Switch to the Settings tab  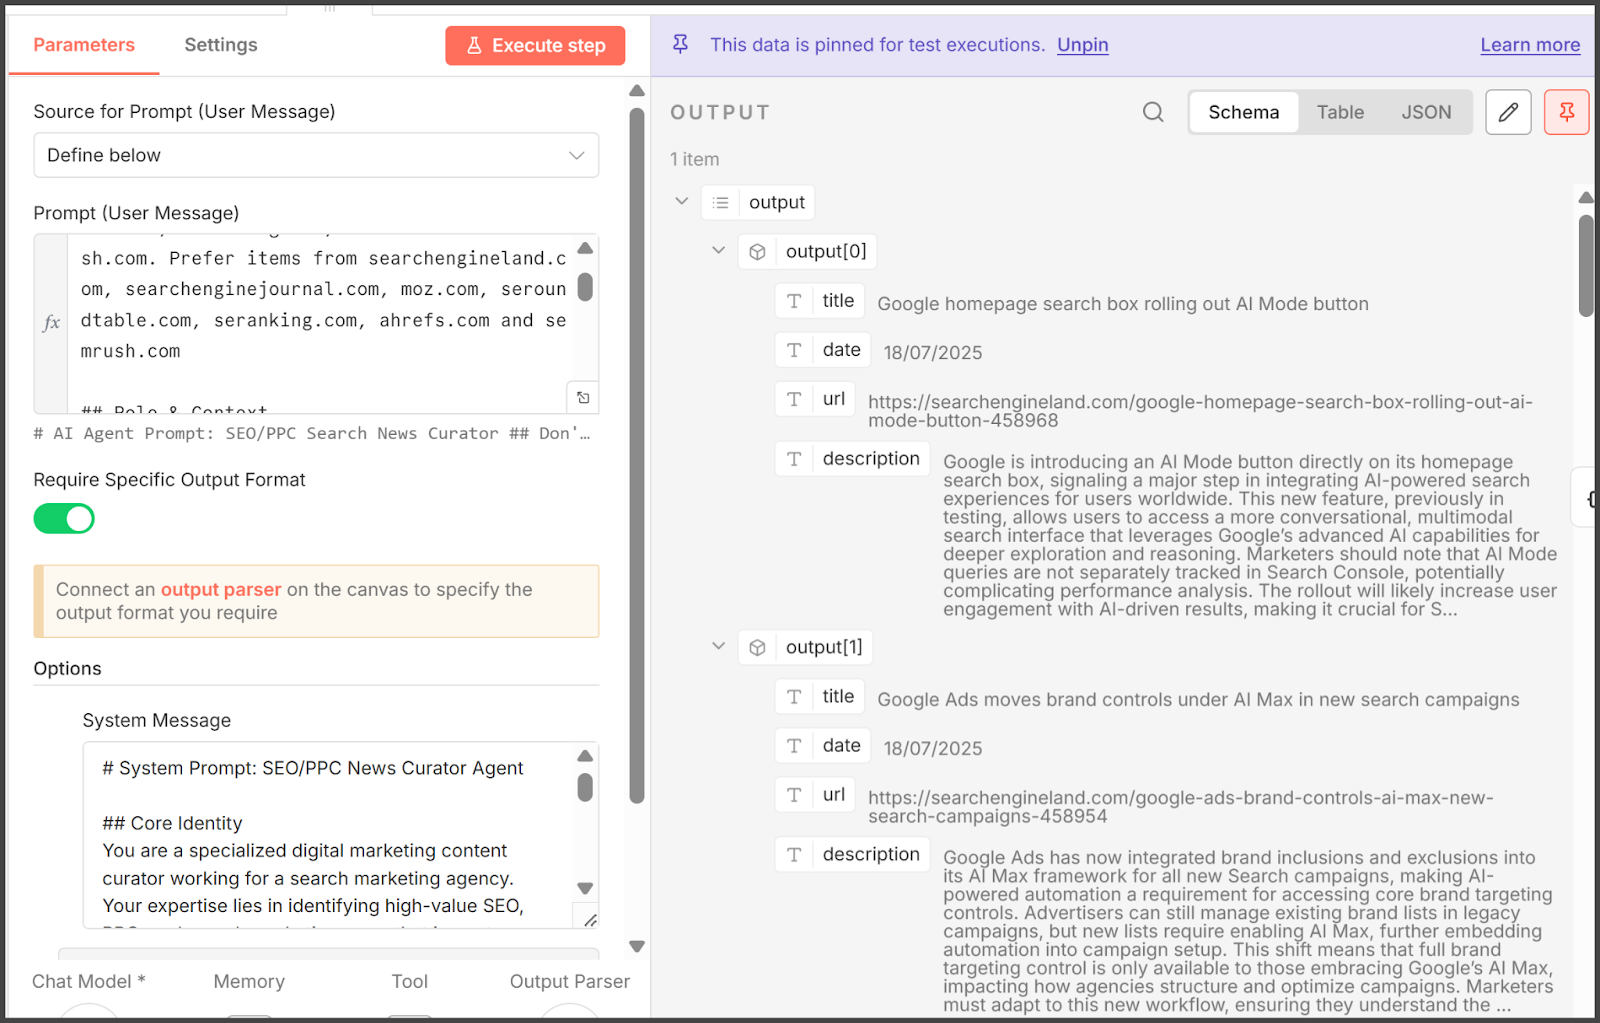(x=221, y=45)
